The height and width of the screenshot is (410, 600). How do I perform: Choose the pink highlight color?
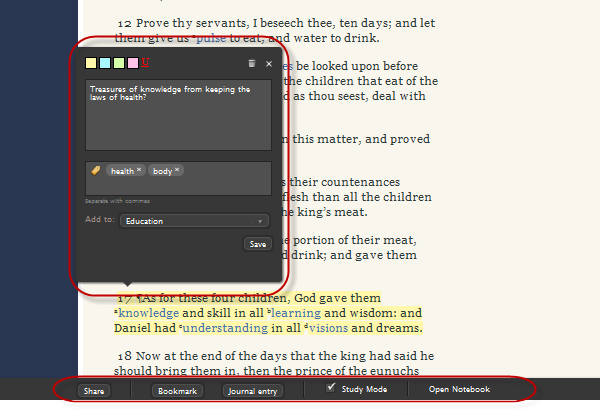click(132, 63)
